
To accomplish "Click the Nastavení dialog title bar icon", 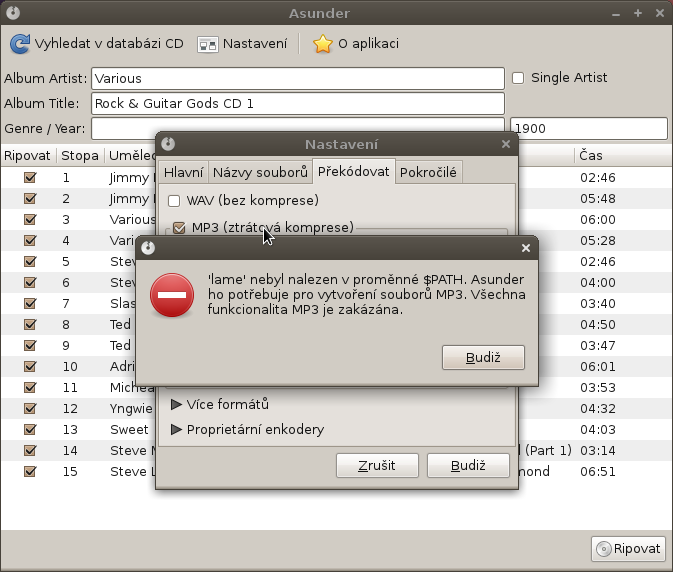I will click(168, 144).
